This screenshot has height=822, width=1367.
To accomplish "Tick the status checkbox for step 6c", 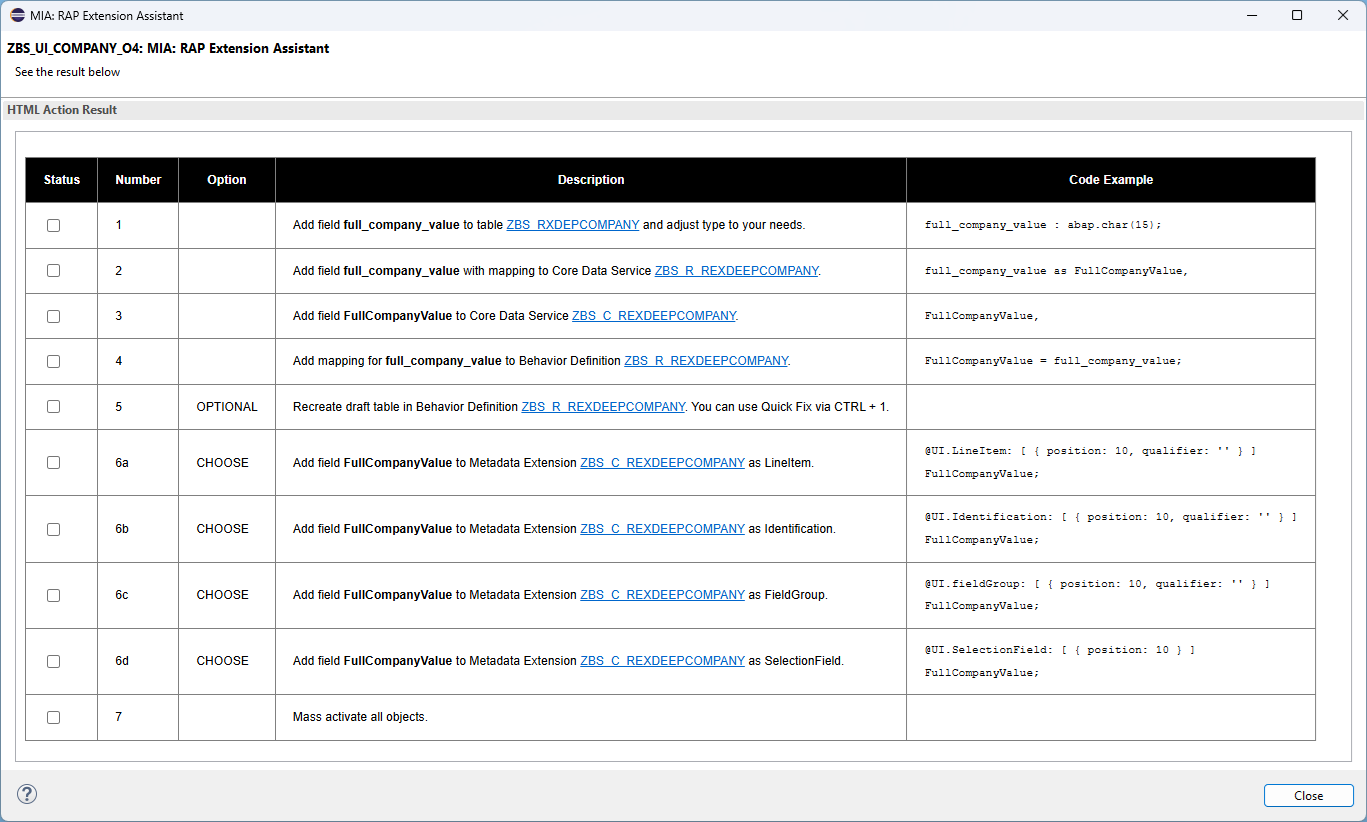I will [53, 595].
